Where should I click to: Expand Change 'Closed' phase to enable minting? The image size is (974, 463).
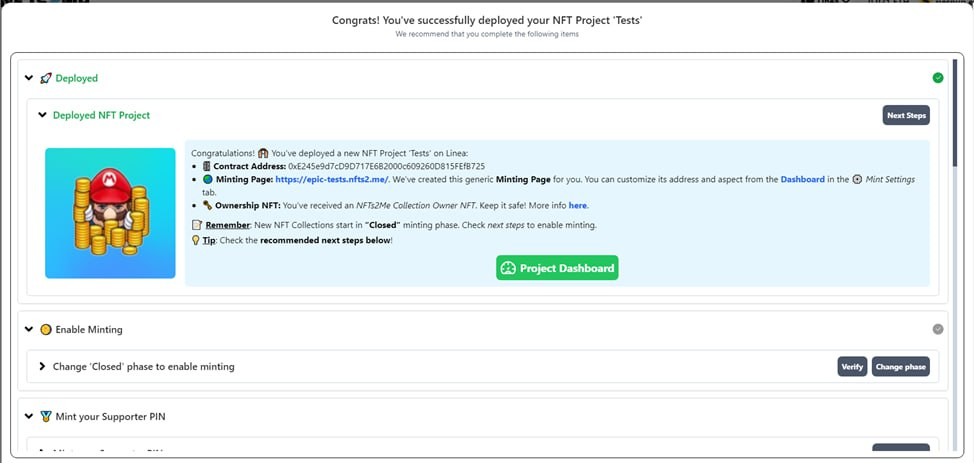coord(42,367)
